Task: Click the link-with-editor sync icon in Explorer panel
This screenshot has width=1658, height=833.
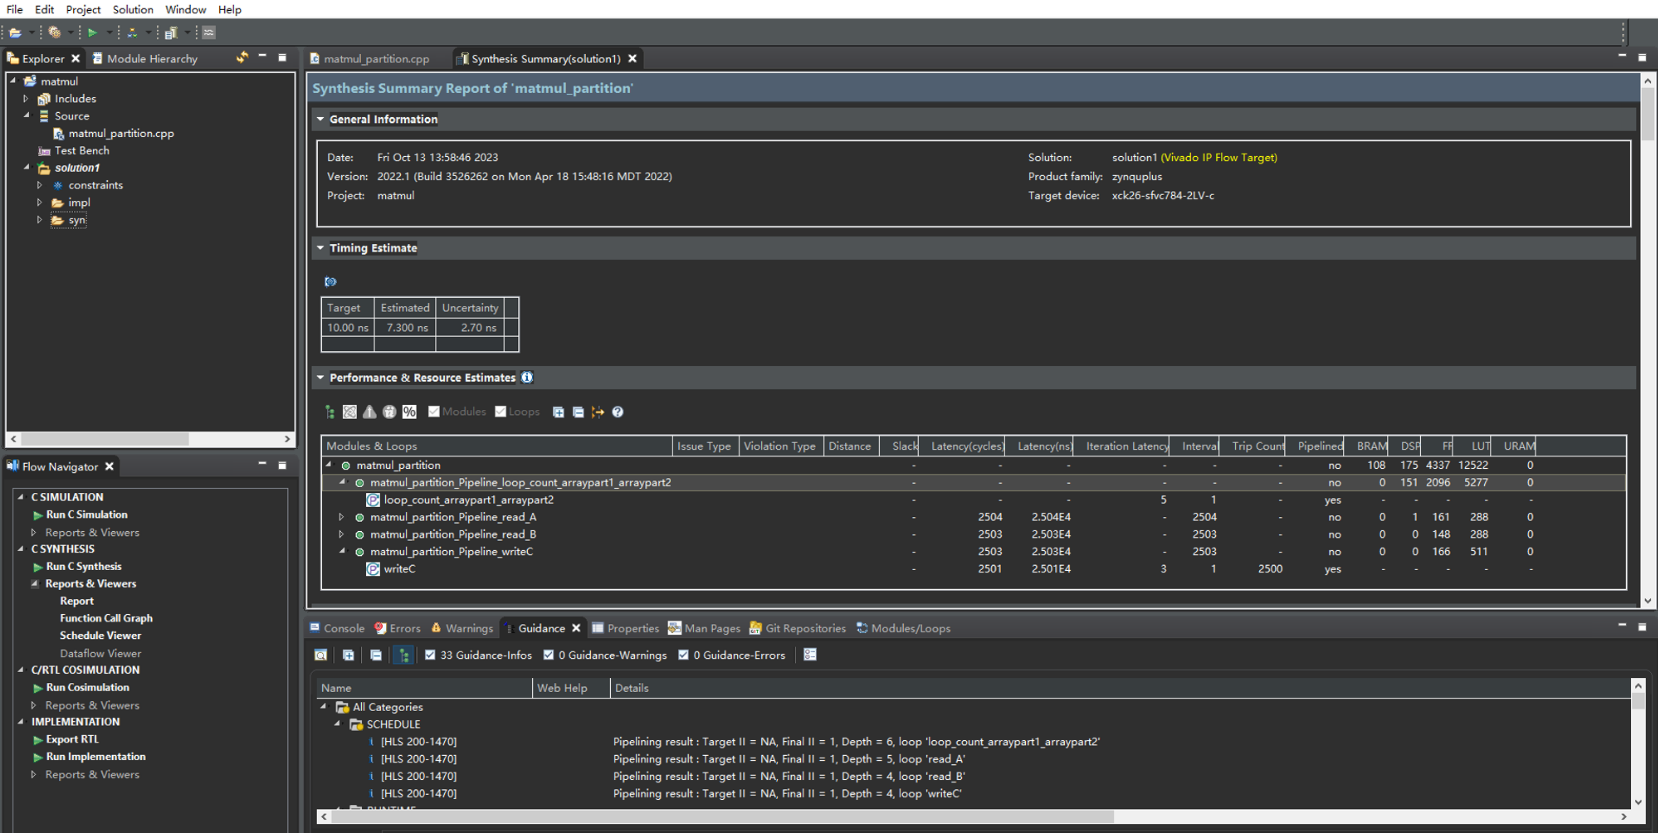Action: click(242, 58)
